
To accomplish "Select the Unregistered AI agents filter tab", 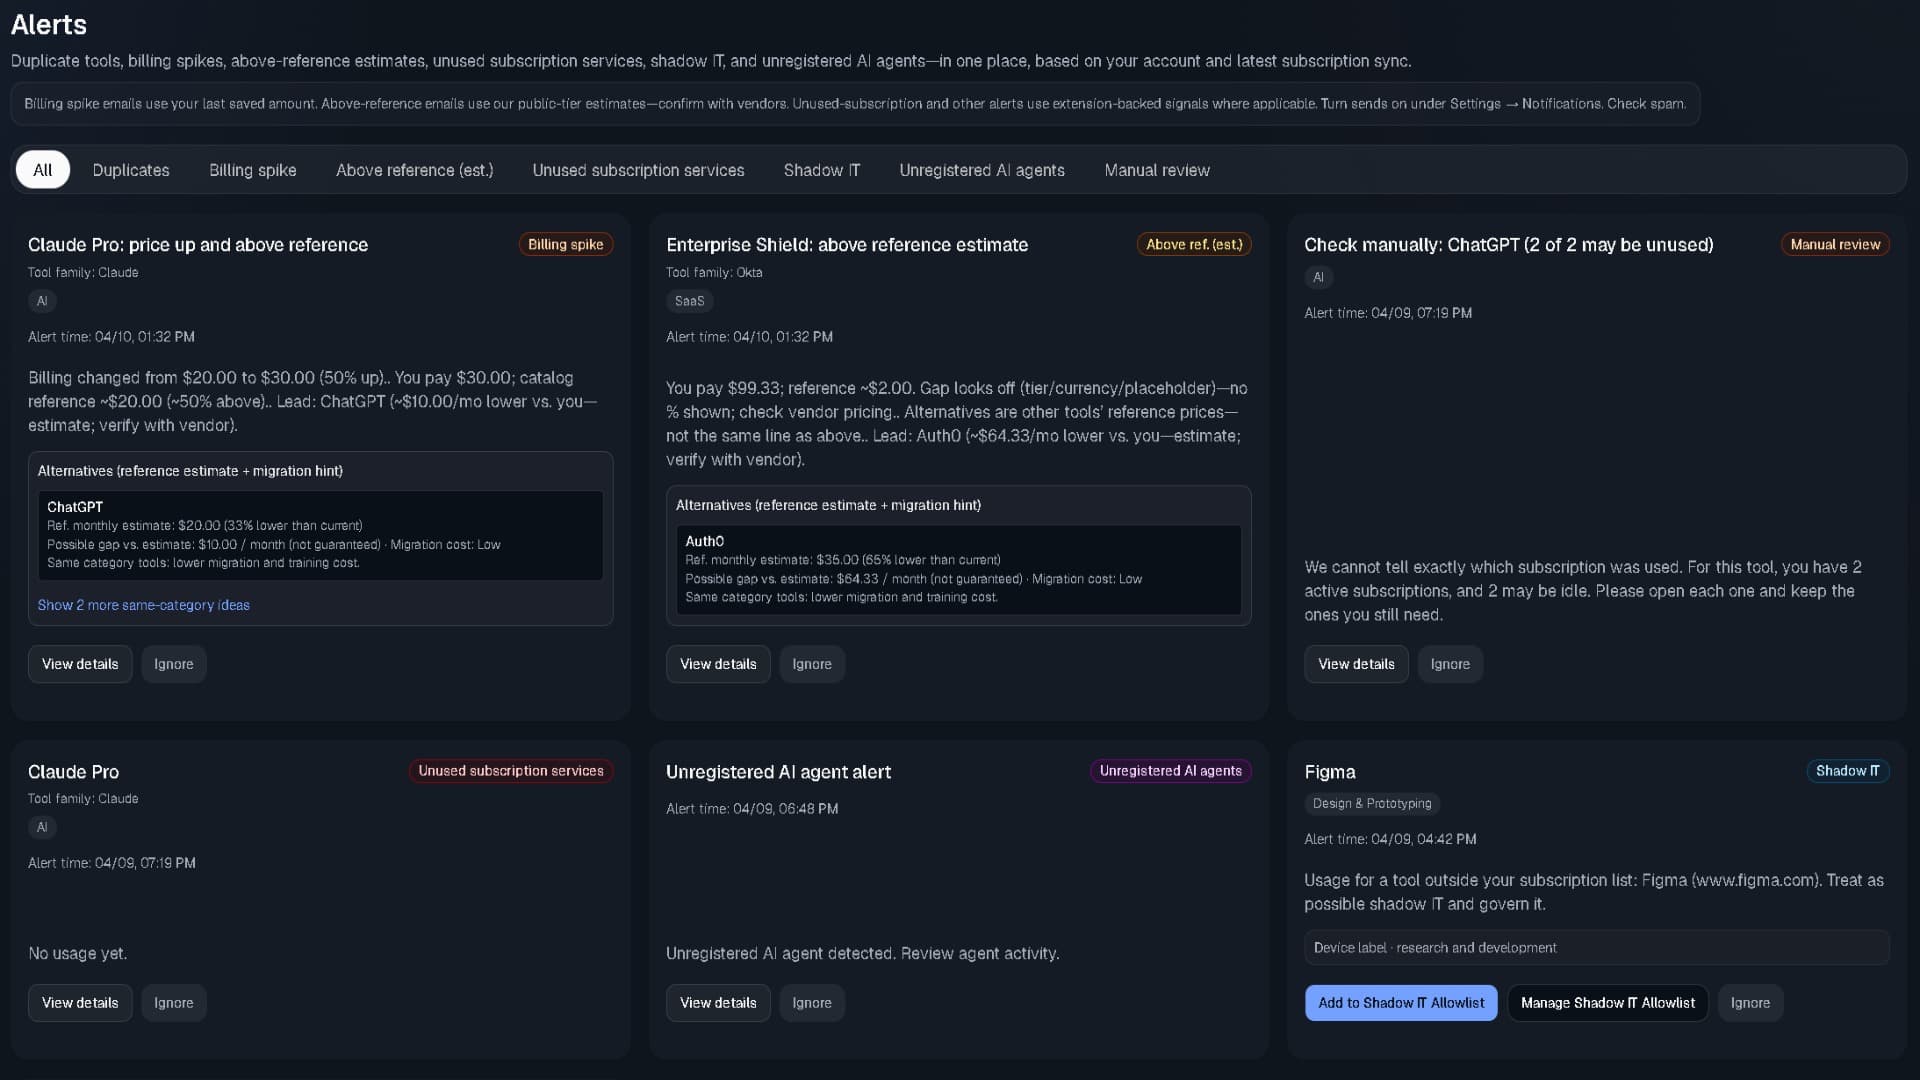I will 981,170.
